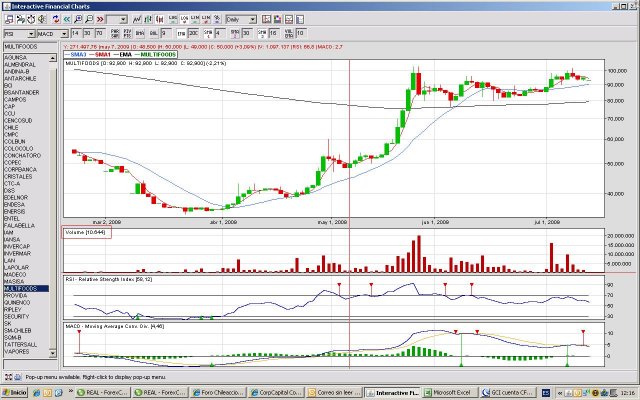Switch to CorpCapital taskbar item
640x400 pixels.
coord(276,393)
